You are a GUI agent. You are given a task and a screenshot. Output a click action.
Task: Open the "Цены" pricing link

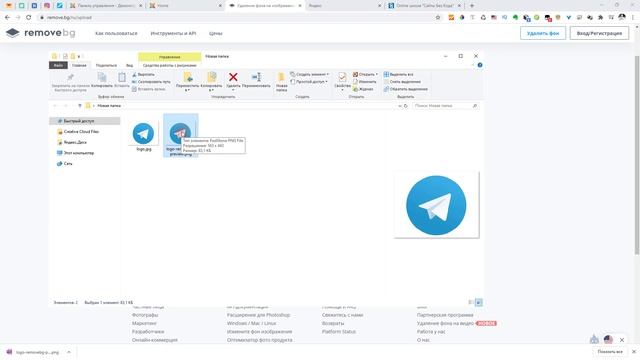216,33
